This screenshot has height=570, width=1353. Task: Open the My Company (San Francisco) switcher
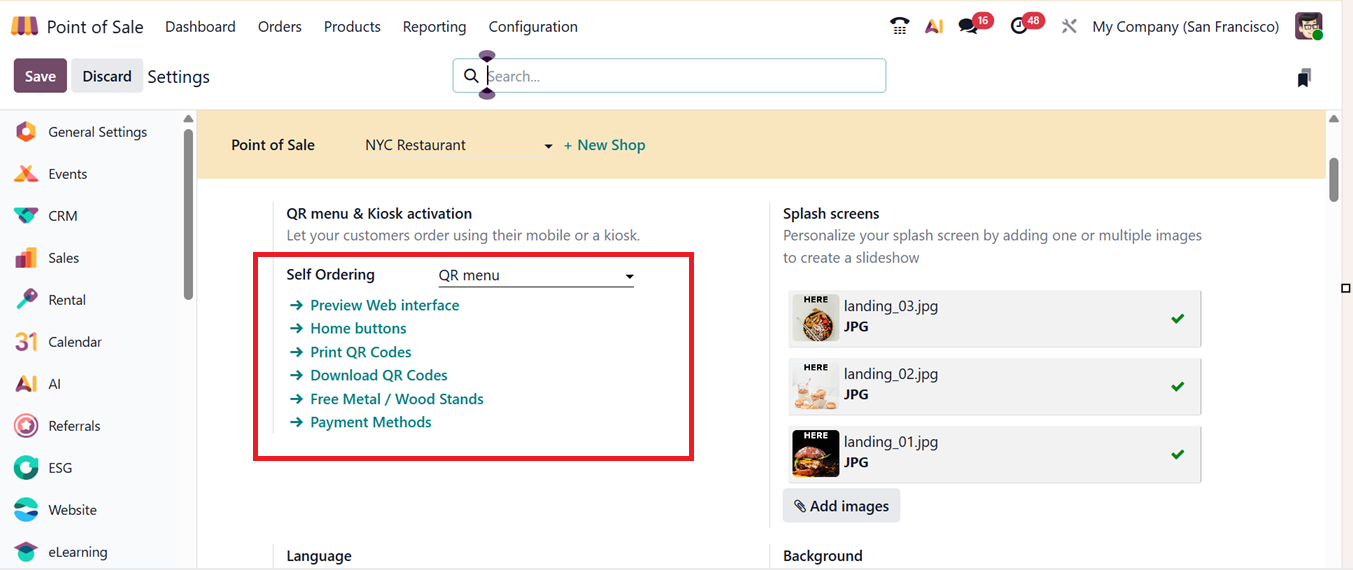(x=1185, y=27)
